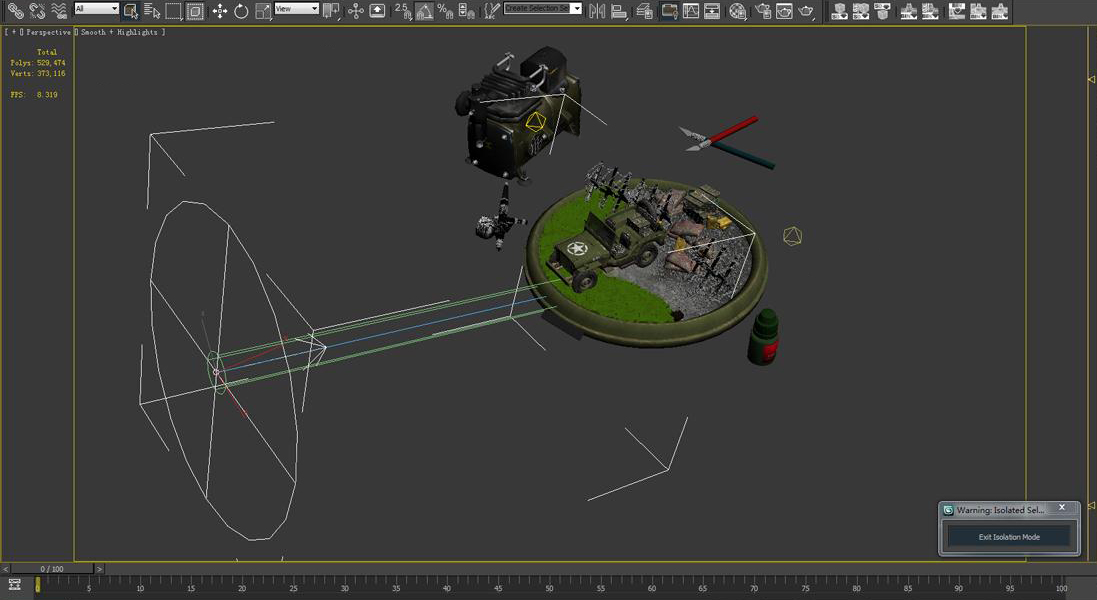Image resolution: width=1097 pixels, height=600 pixels.
Task: Open the Material Editor
Action: coord(737,10)
